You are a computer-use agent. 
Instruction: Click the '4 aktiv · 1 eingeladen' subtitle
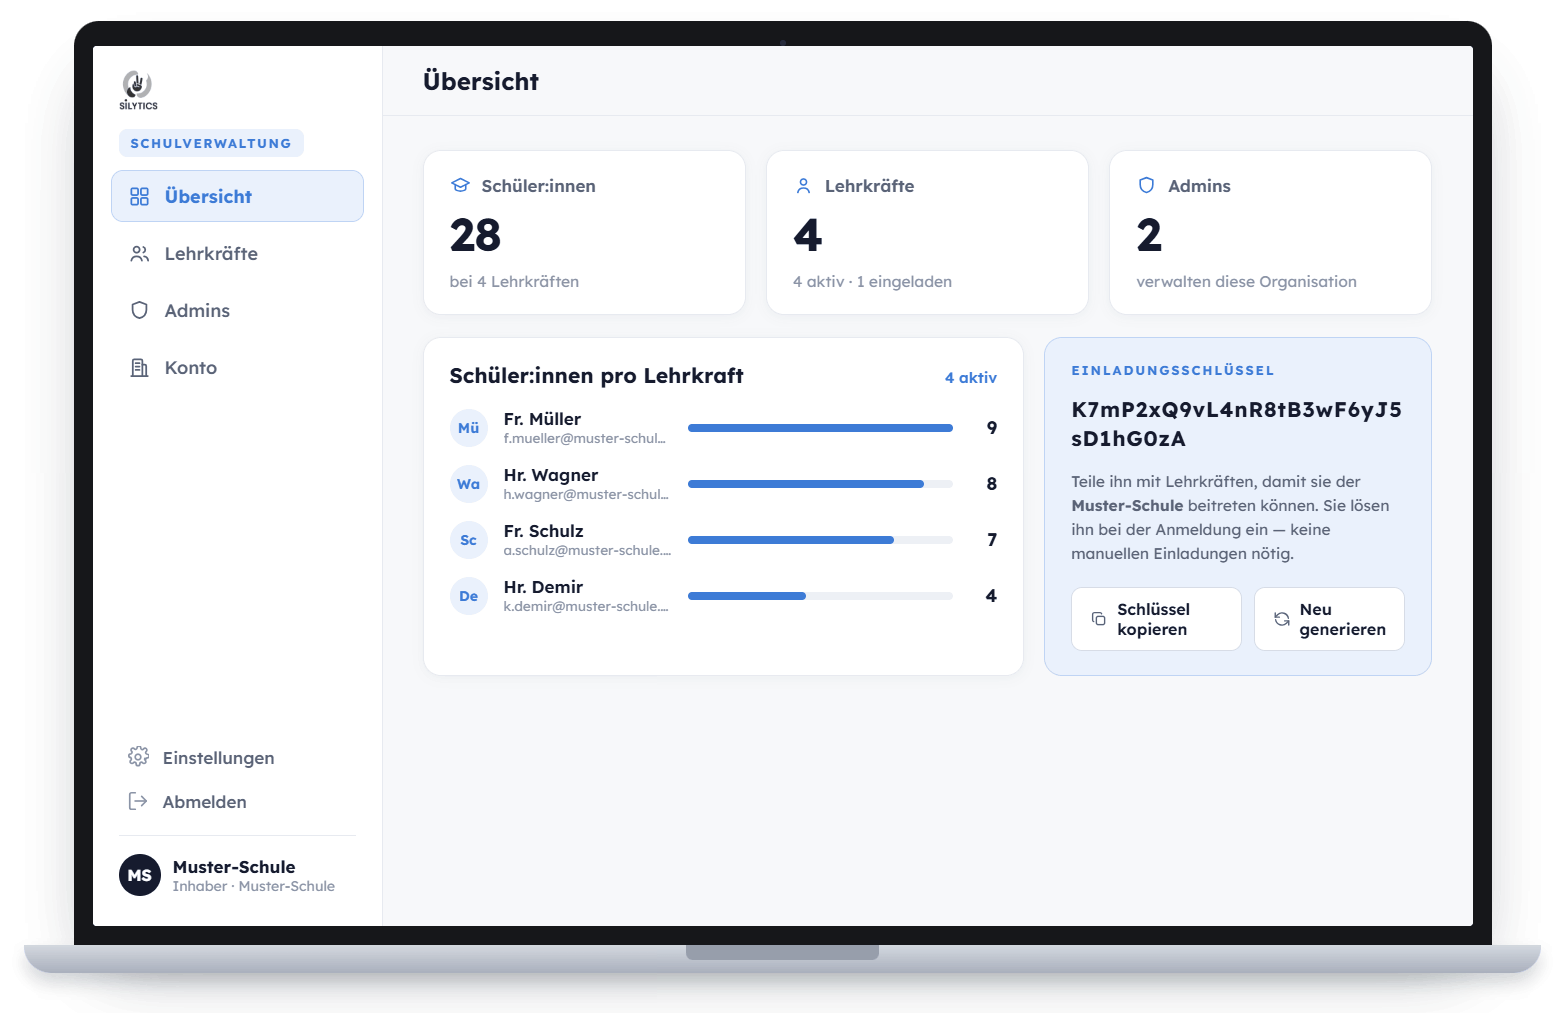[x=872, y=282]
